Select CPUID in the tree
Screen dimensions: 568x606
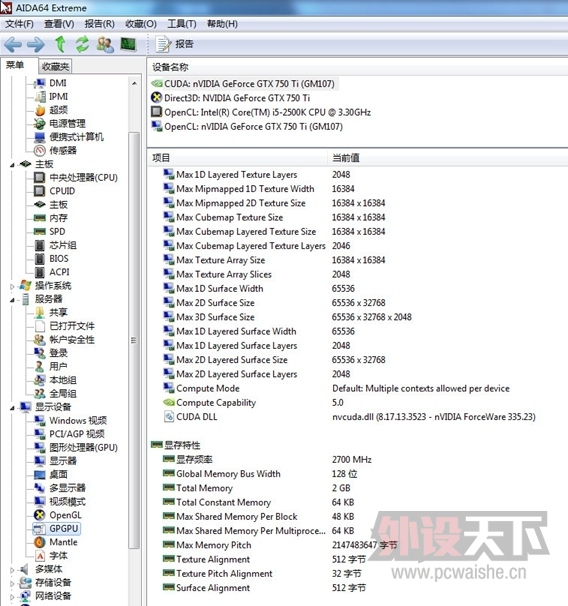[62, 191]
